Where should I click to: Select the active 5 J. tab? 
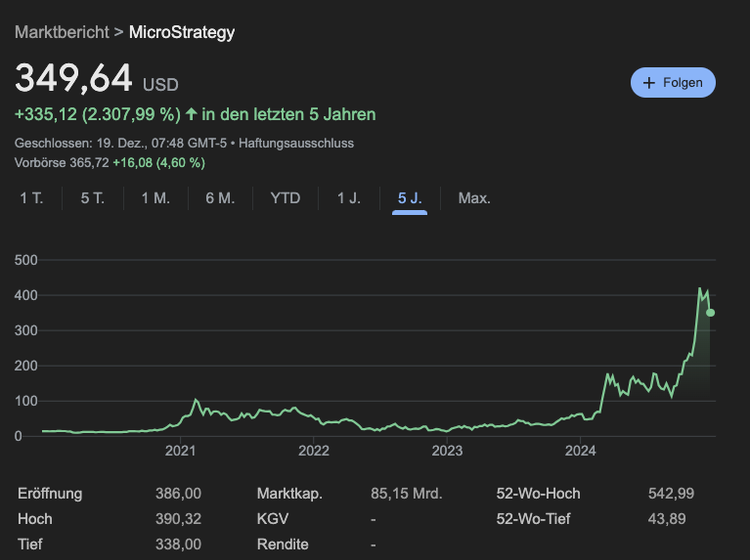[410, 198]
